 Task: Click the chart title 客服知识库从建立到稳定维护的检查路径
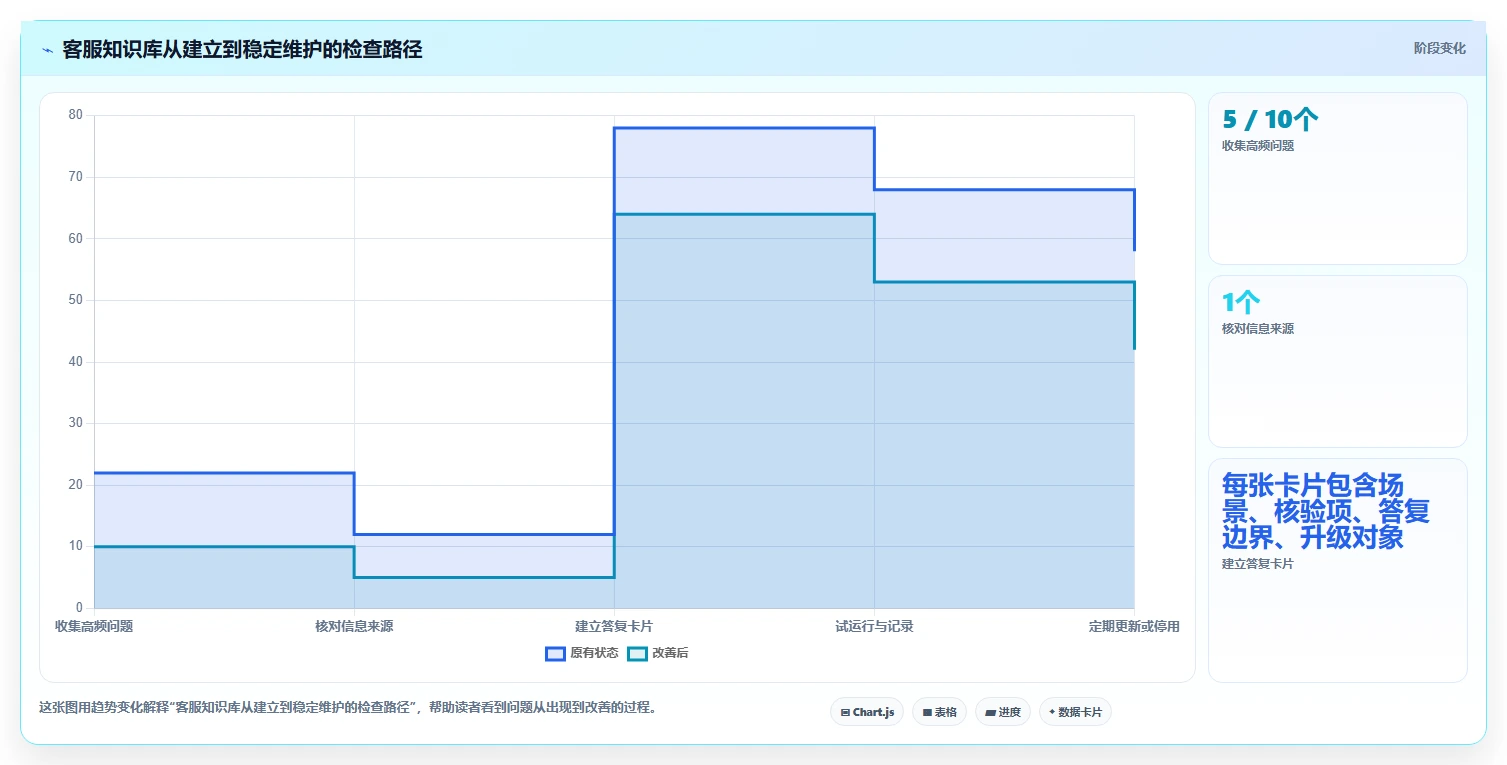point(242,50)
